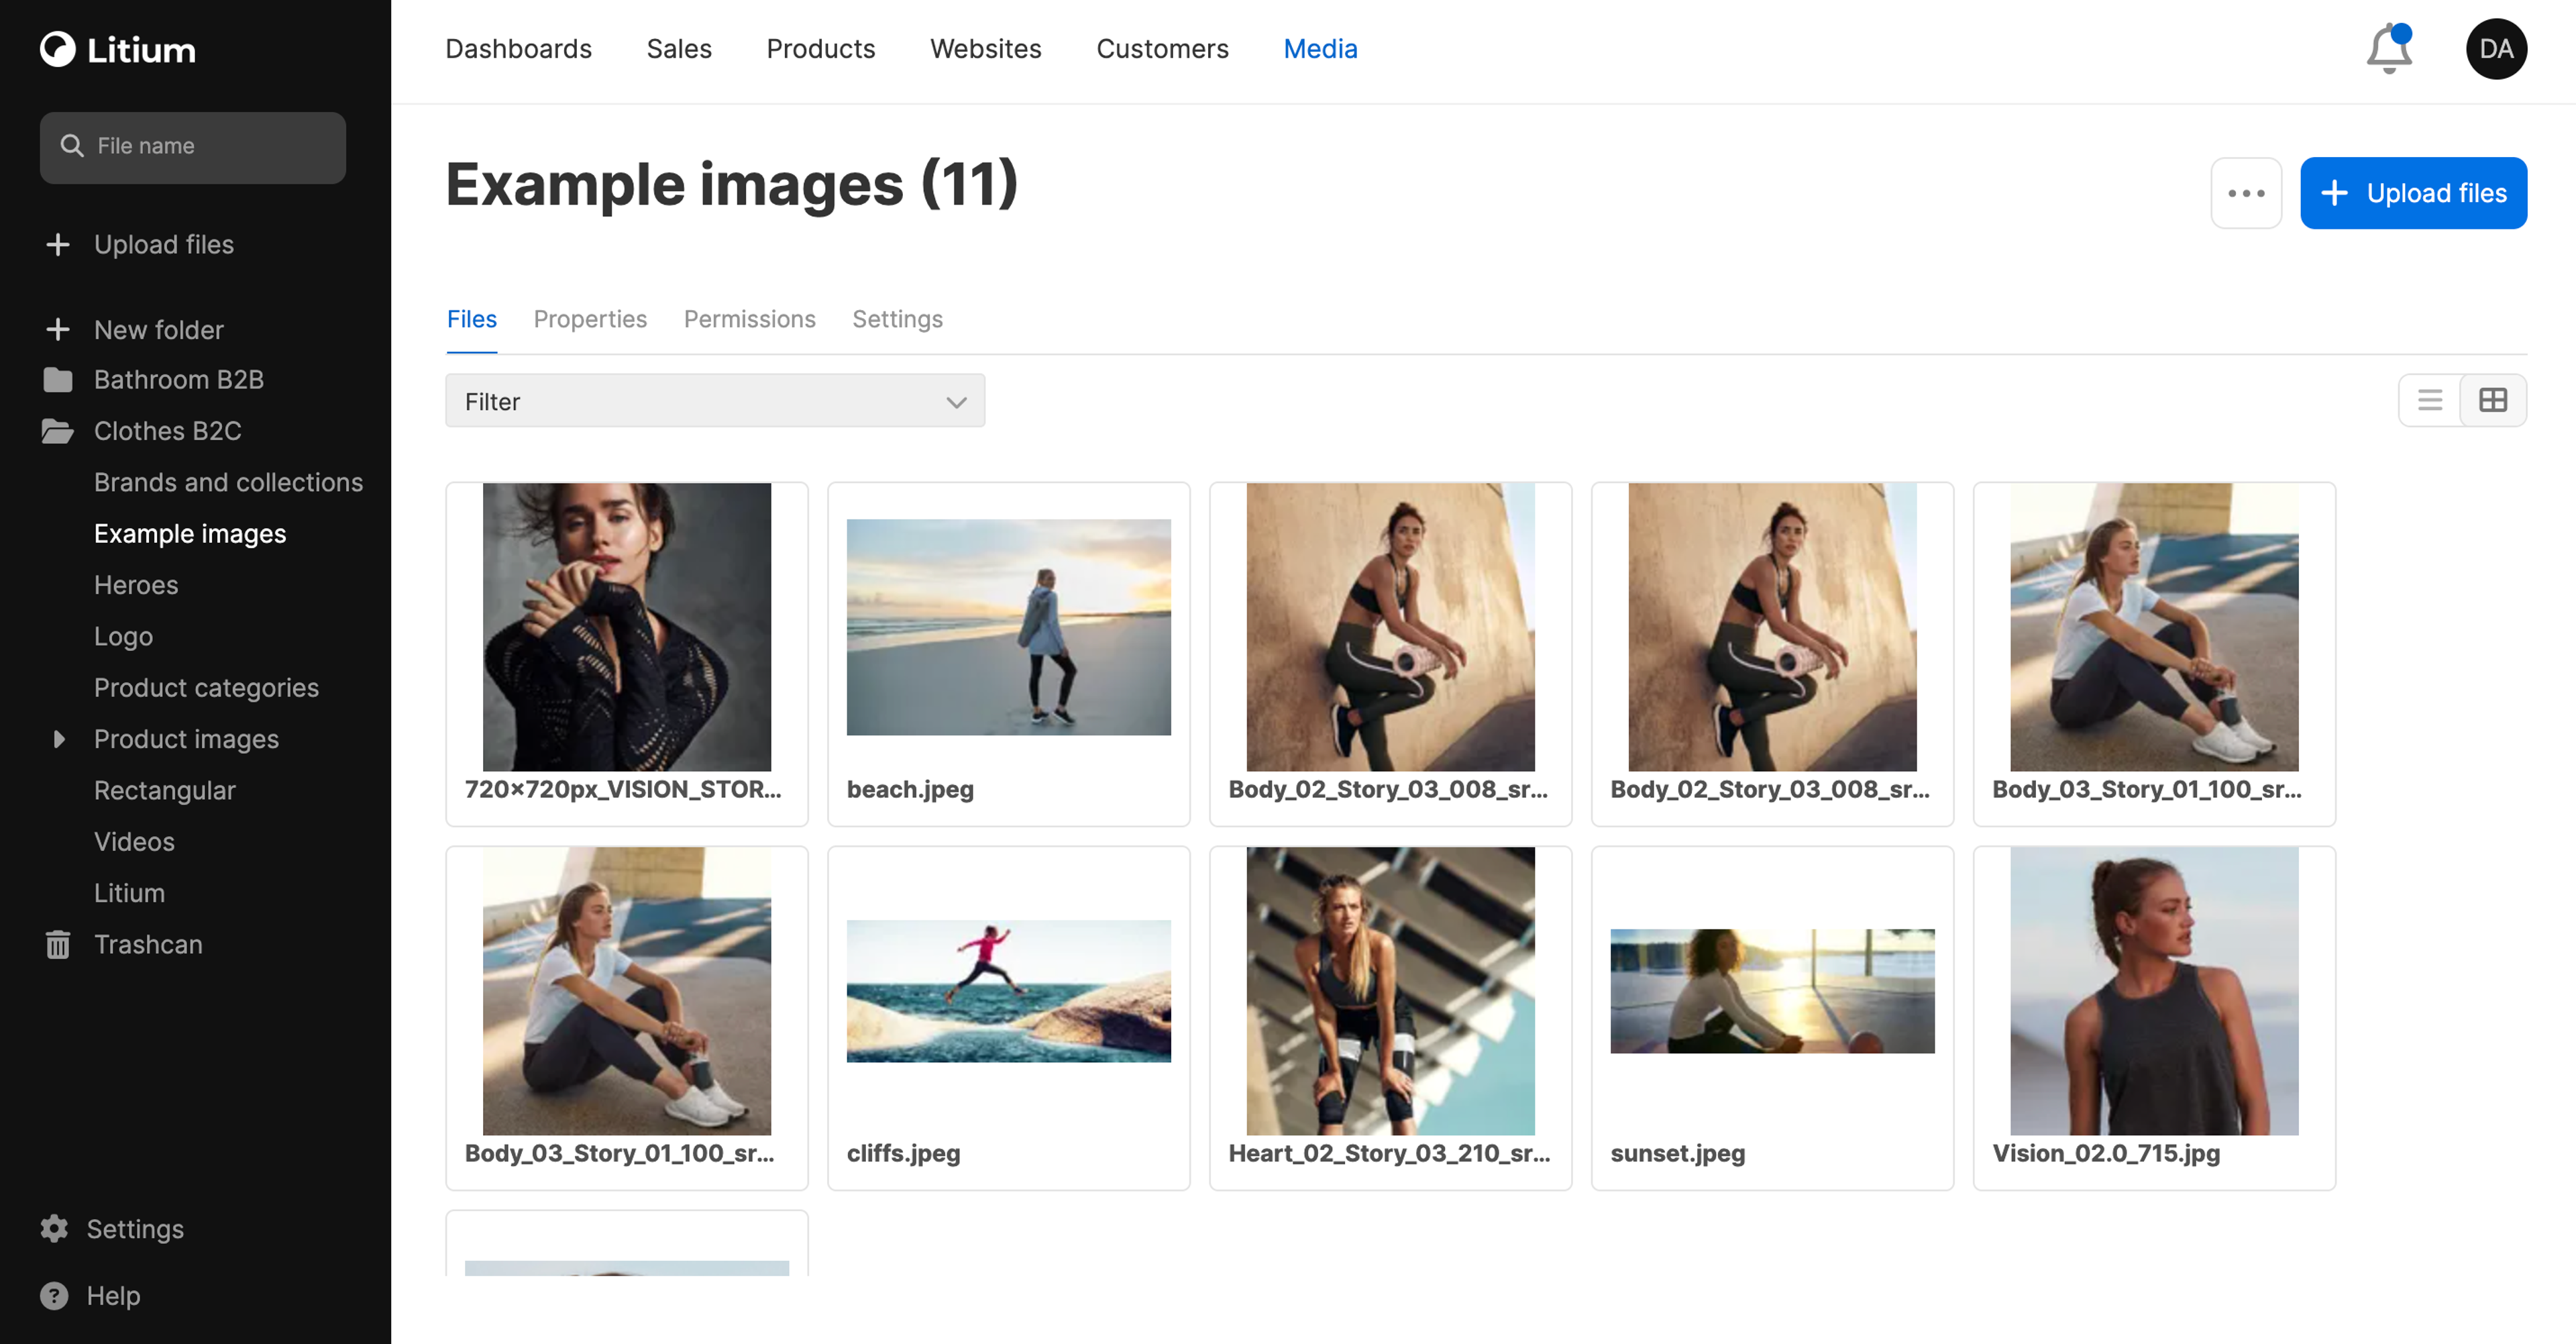Click the search magnifier icon
Screen dimensions: 2576x1344
tap(71, 146)
